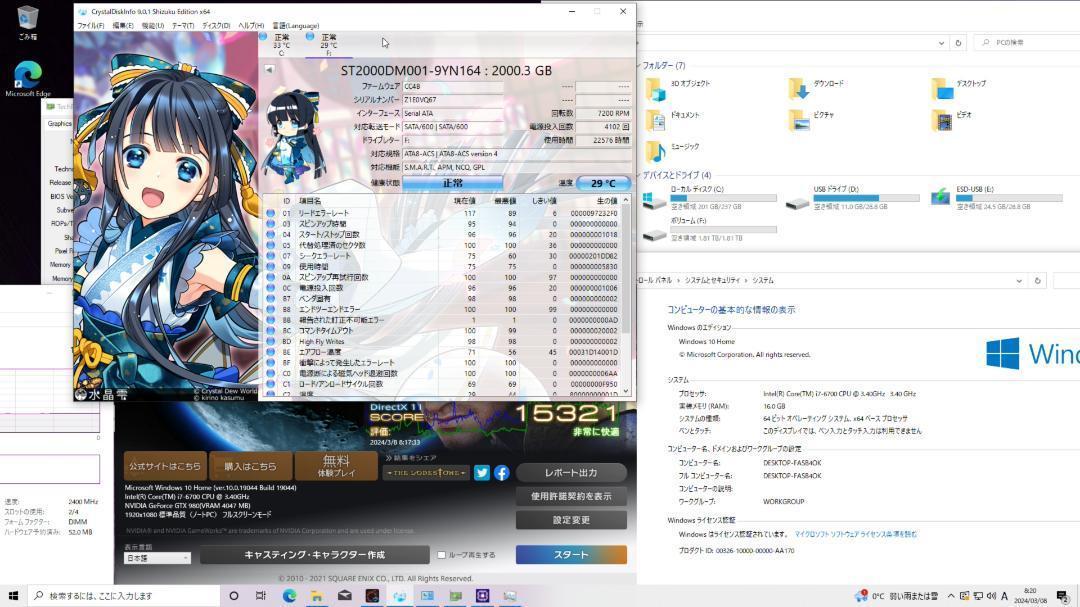Open the 言語(Language) menu in CrystalDiskInfo
Image resolution: width=1080 pixels, height=607 pixels.
tap(295, 25)
